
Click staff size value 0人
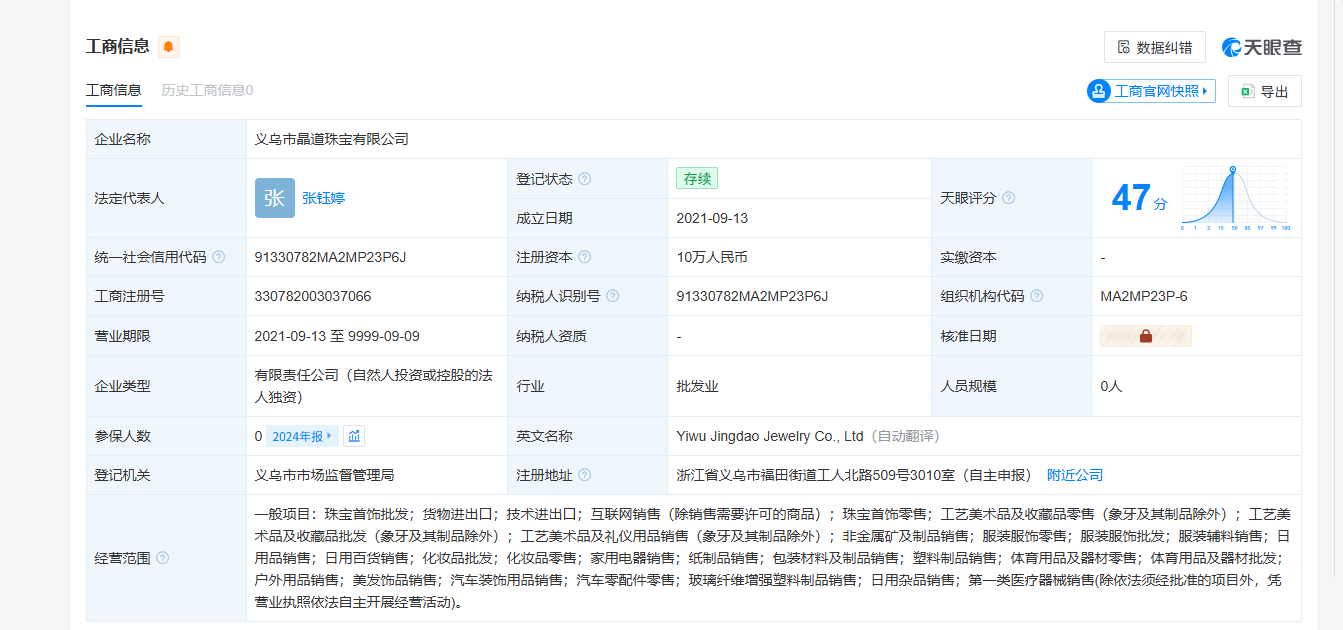point(1111,386)
